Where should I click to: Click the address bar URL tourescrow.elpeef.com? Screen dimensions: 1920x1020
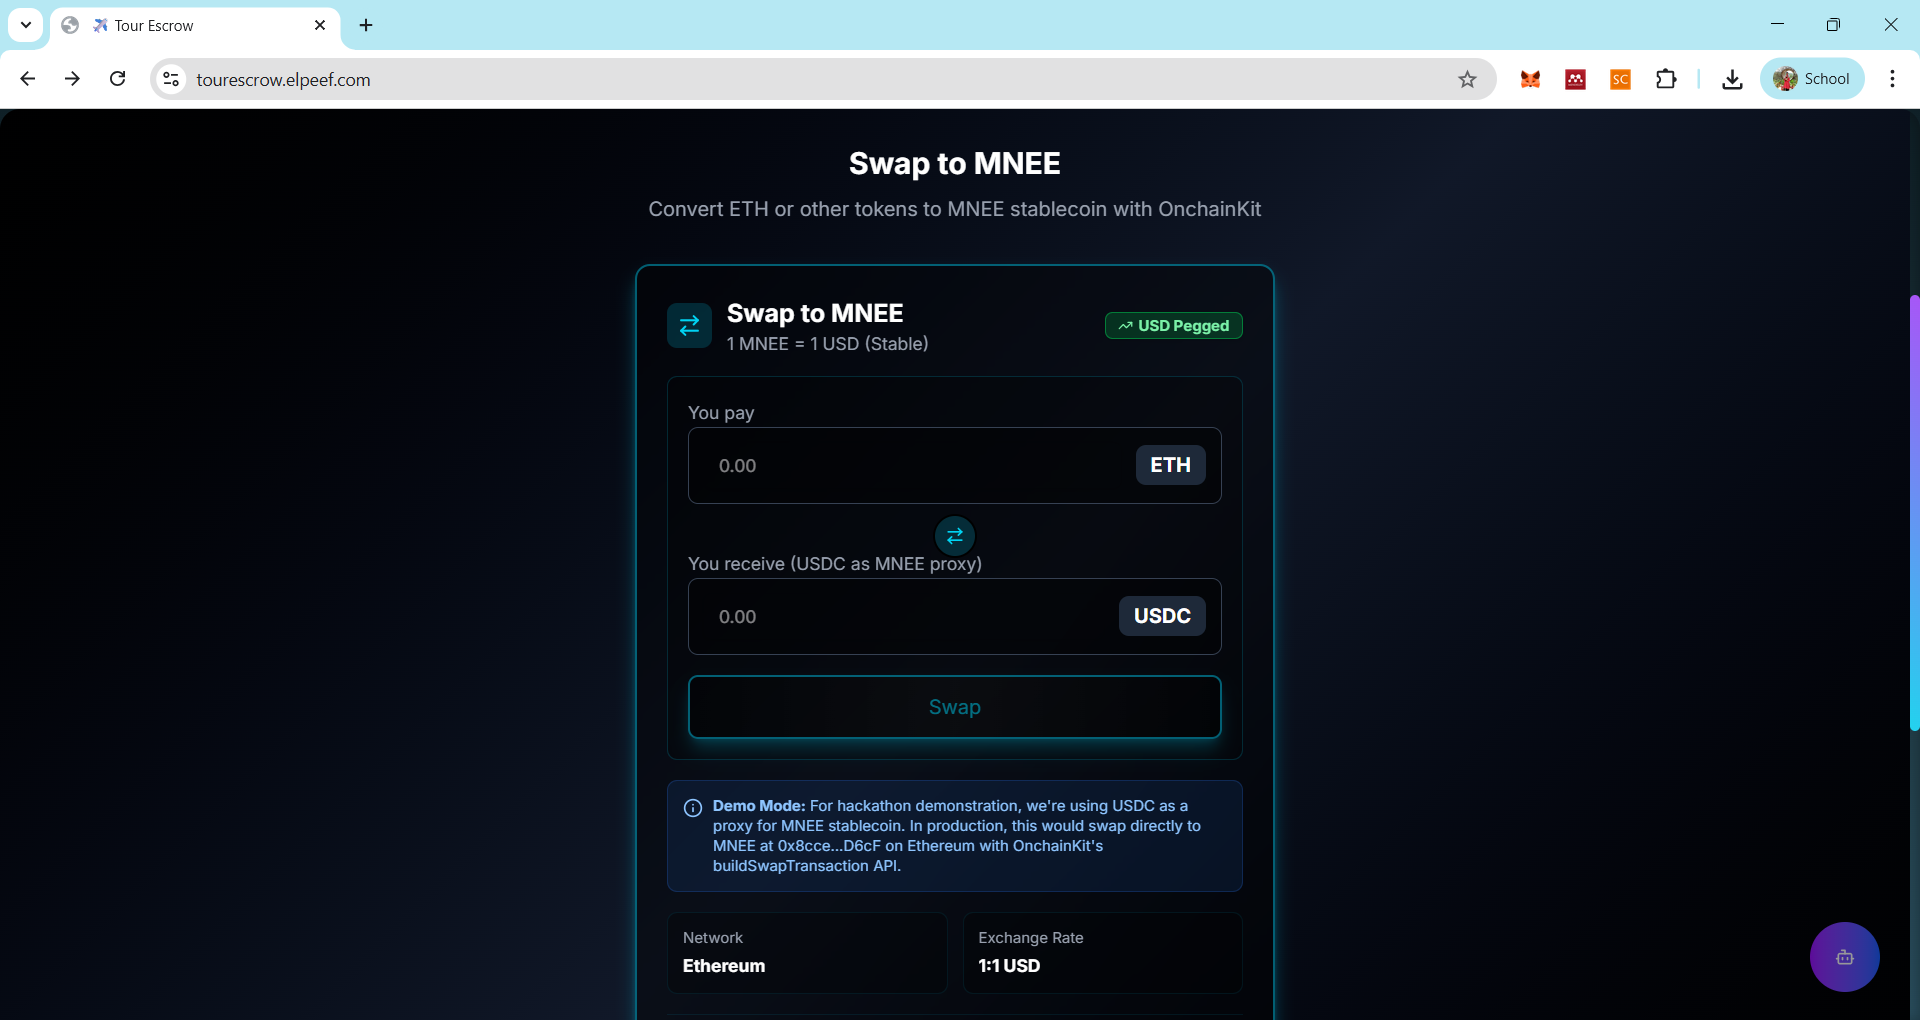pyautogui.click(x=283, y=80)
